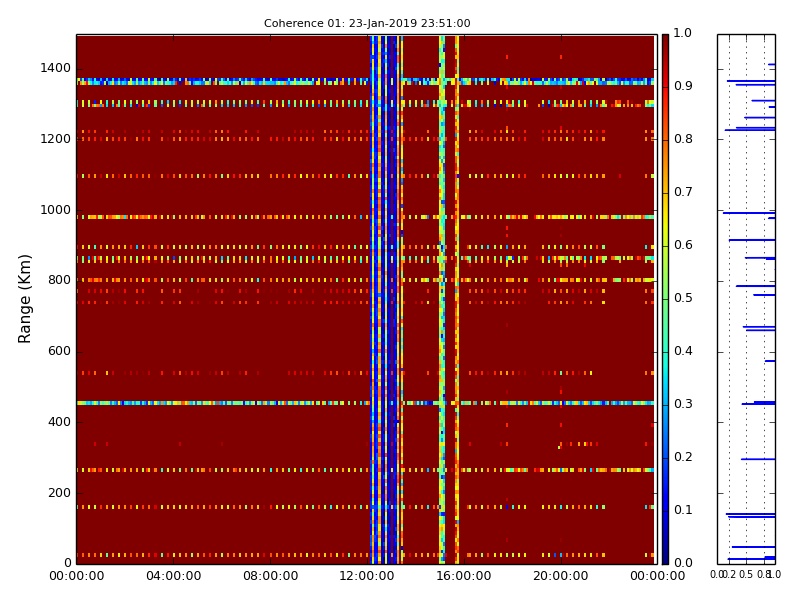Viewport: 800px width, 600px height.
Task: Select the 1200 range tick label
Action: coord(56,139)
